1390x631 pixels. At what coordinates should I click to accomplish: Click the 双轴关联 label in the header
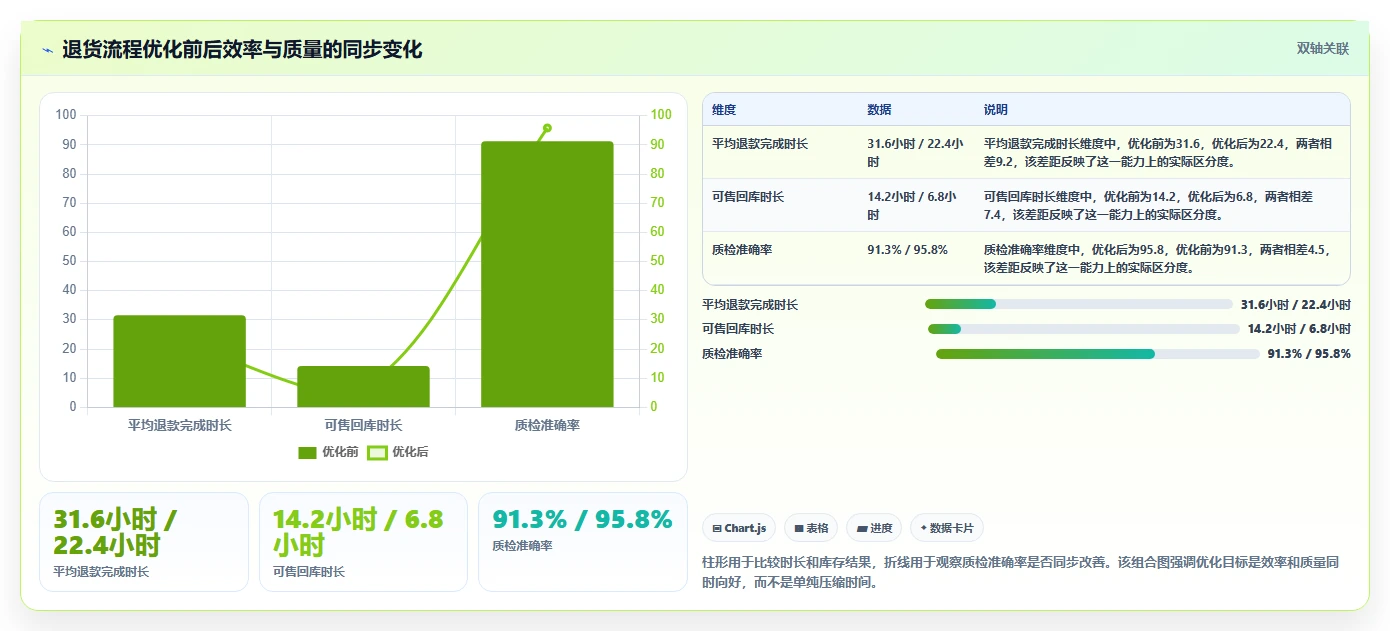point(1323,49)
